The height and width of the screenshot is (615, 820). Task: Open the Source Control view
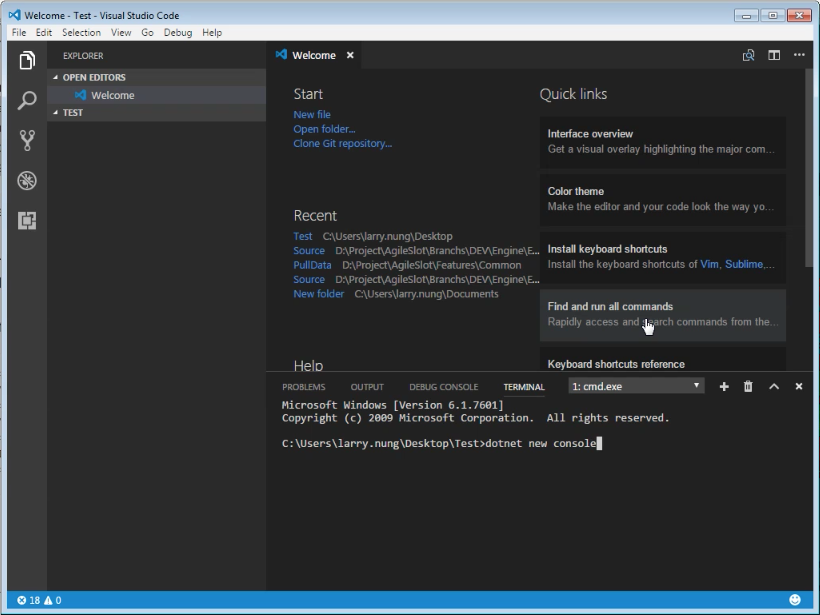coord(27,140)
